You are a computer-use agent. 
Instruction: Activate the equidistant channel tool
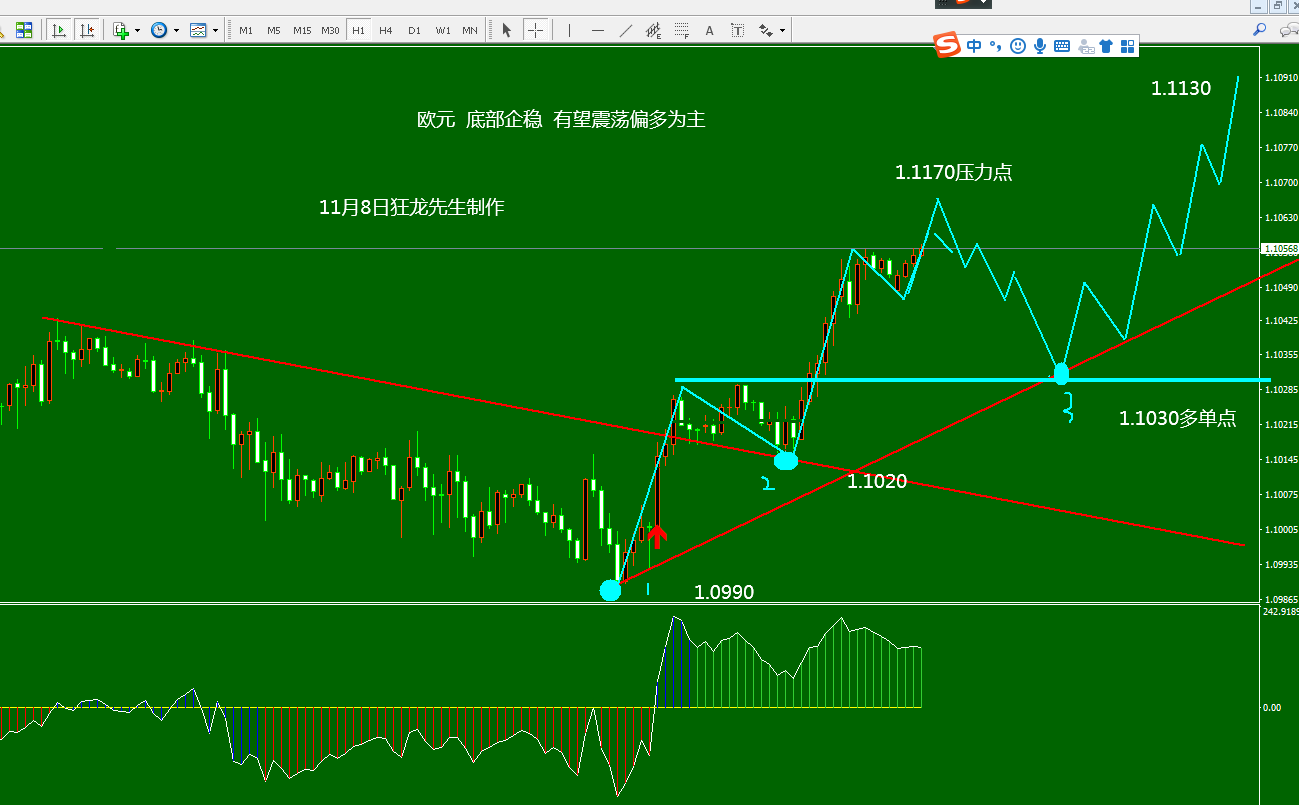point(654,30)
